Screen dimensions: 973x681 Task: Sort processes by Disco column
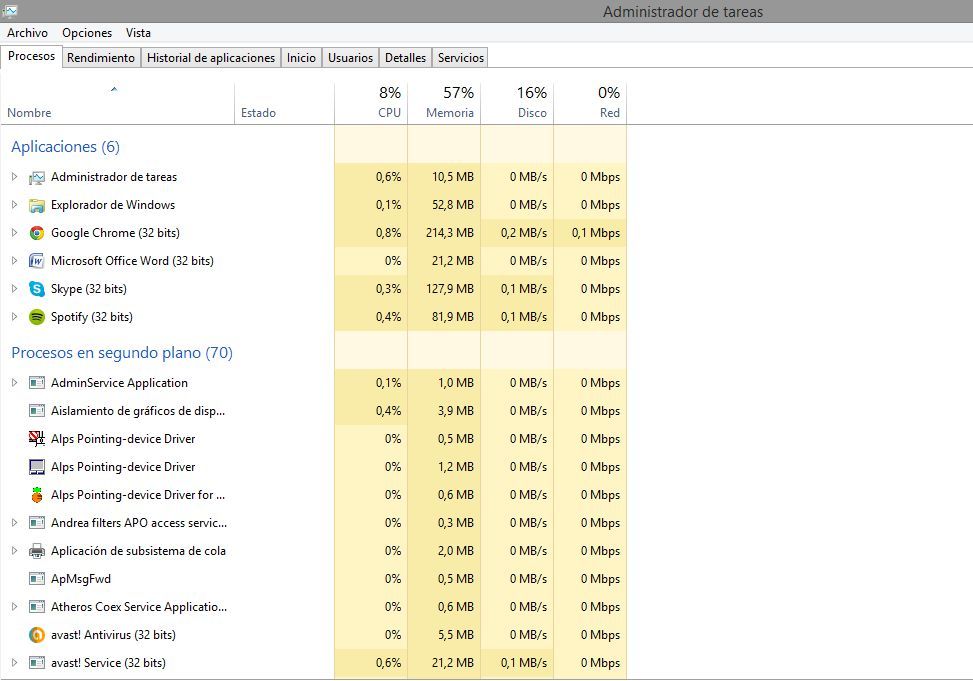(518, 104)
